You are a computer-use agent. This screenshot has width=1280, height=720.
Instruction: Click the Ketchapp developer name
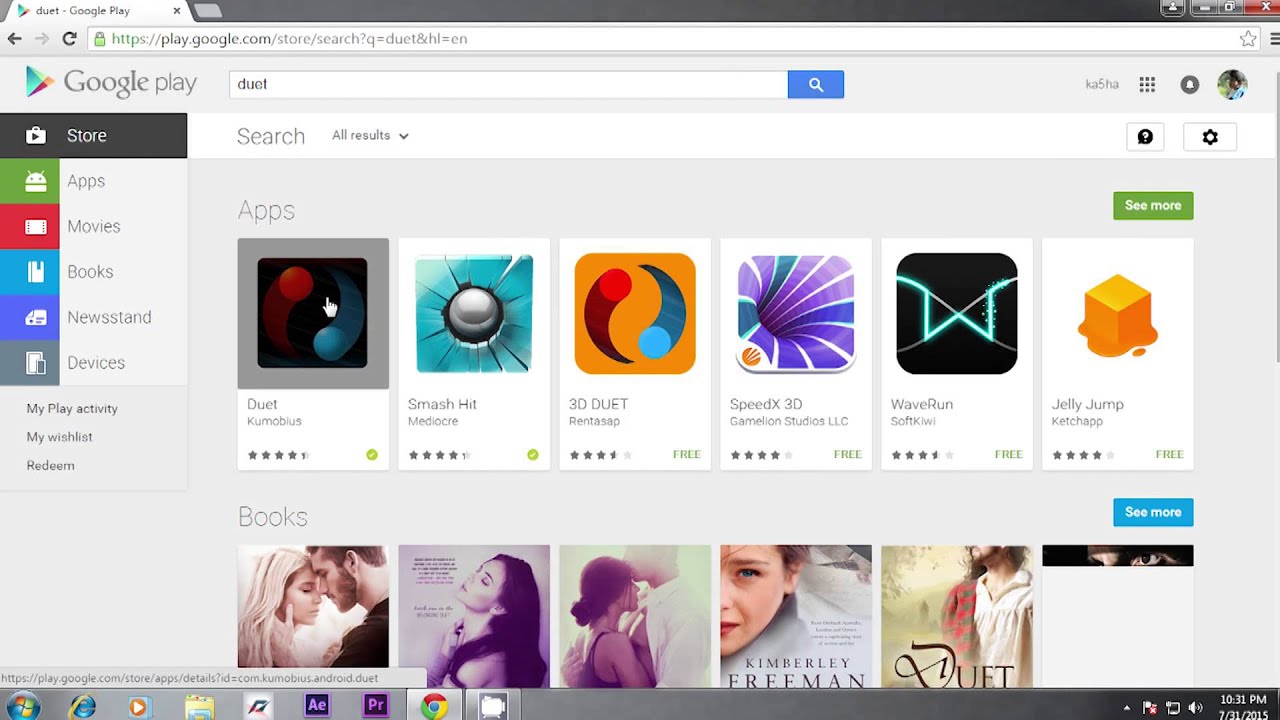1077,421
